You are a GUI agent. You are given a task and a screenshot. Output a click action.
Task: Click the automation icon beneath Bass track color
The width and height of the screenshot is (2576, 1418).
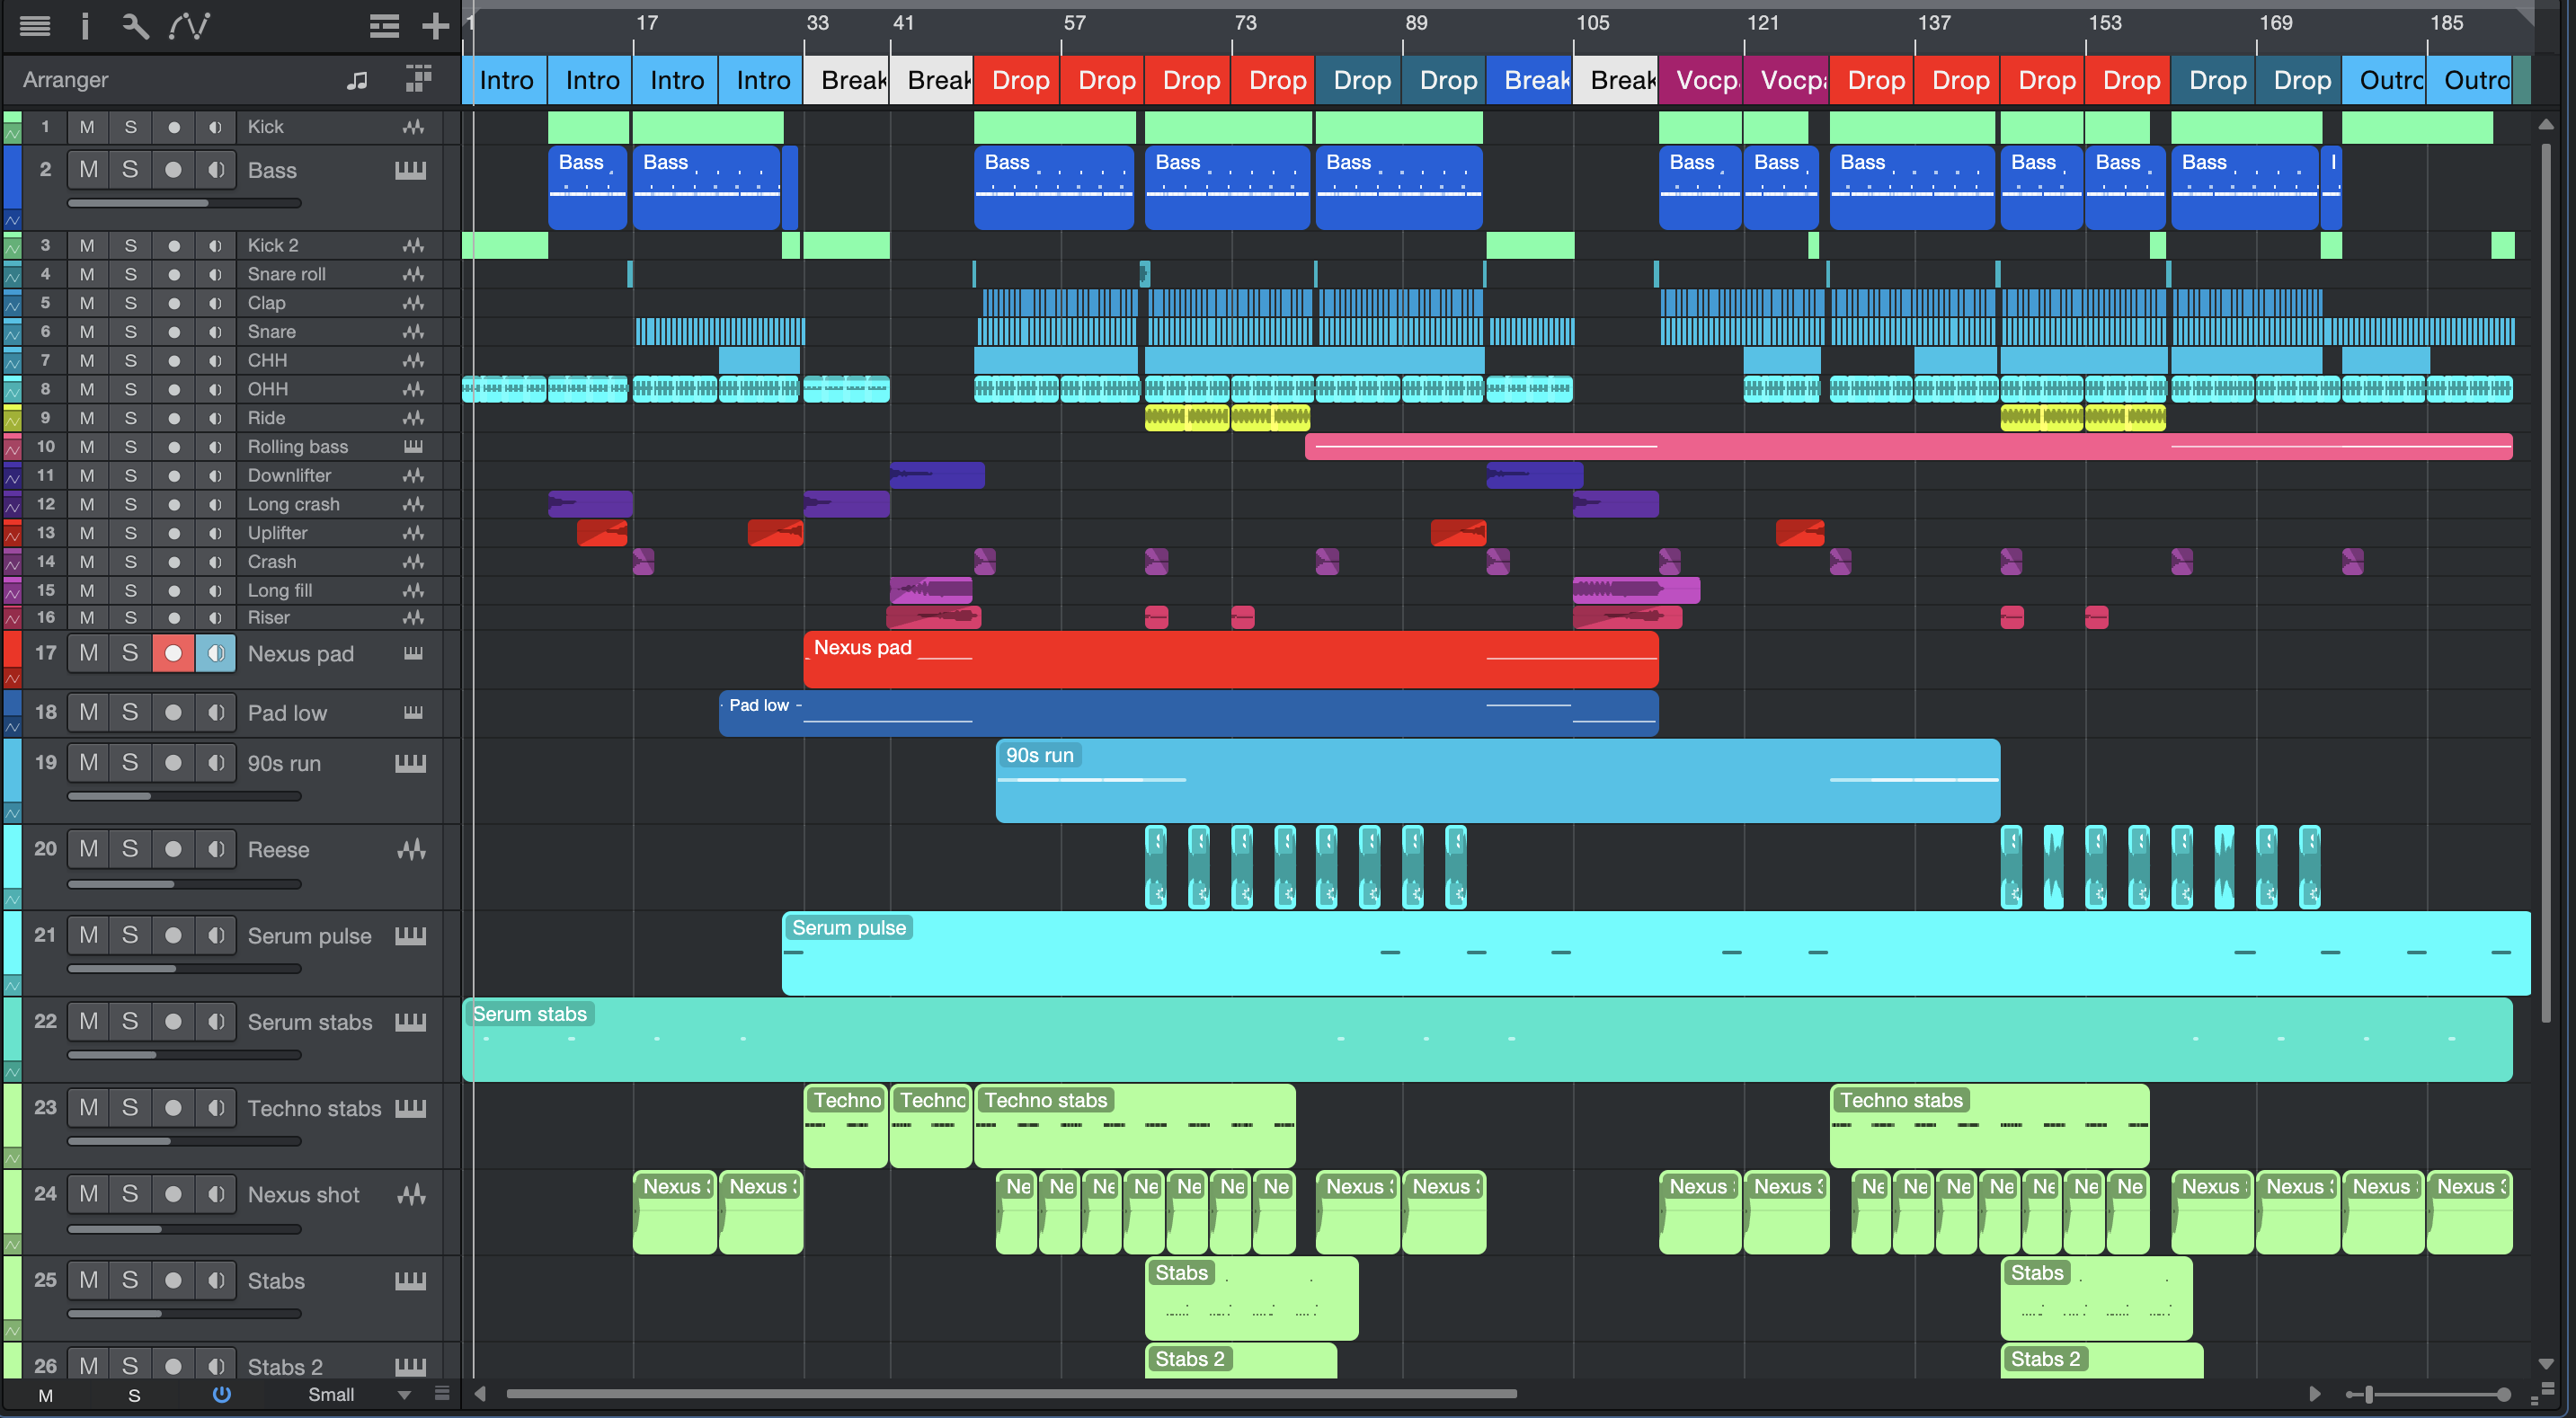[x=12, y=219]
